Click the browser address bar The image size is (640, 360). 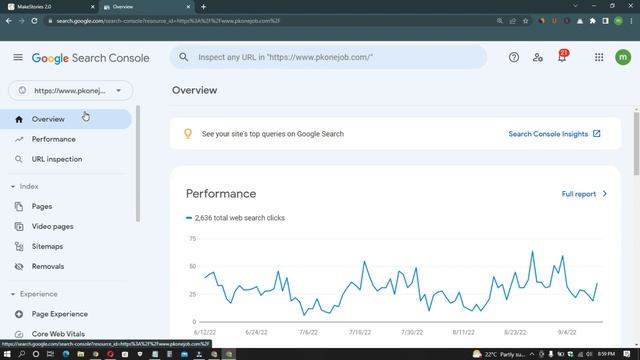(269, 21)
